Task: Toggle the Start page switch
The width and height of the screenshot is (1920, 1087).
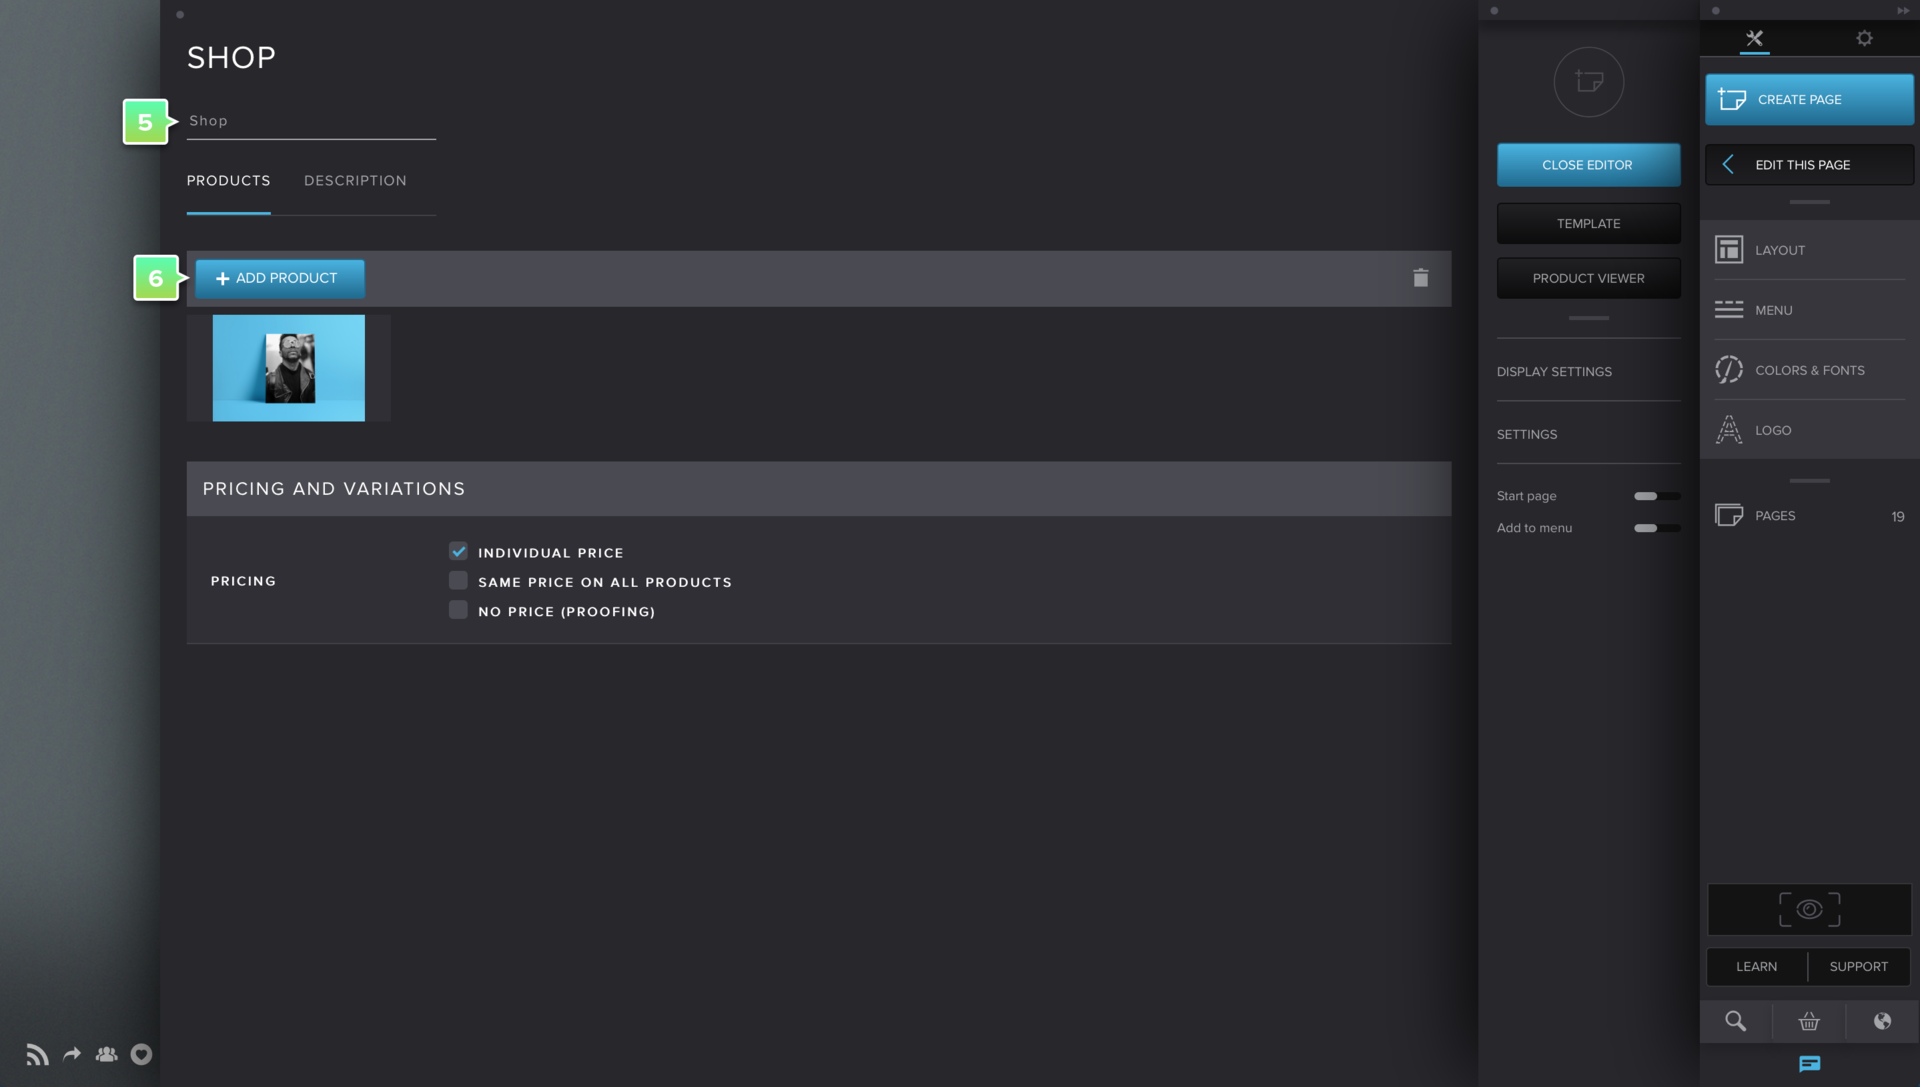Action: 1656,496
